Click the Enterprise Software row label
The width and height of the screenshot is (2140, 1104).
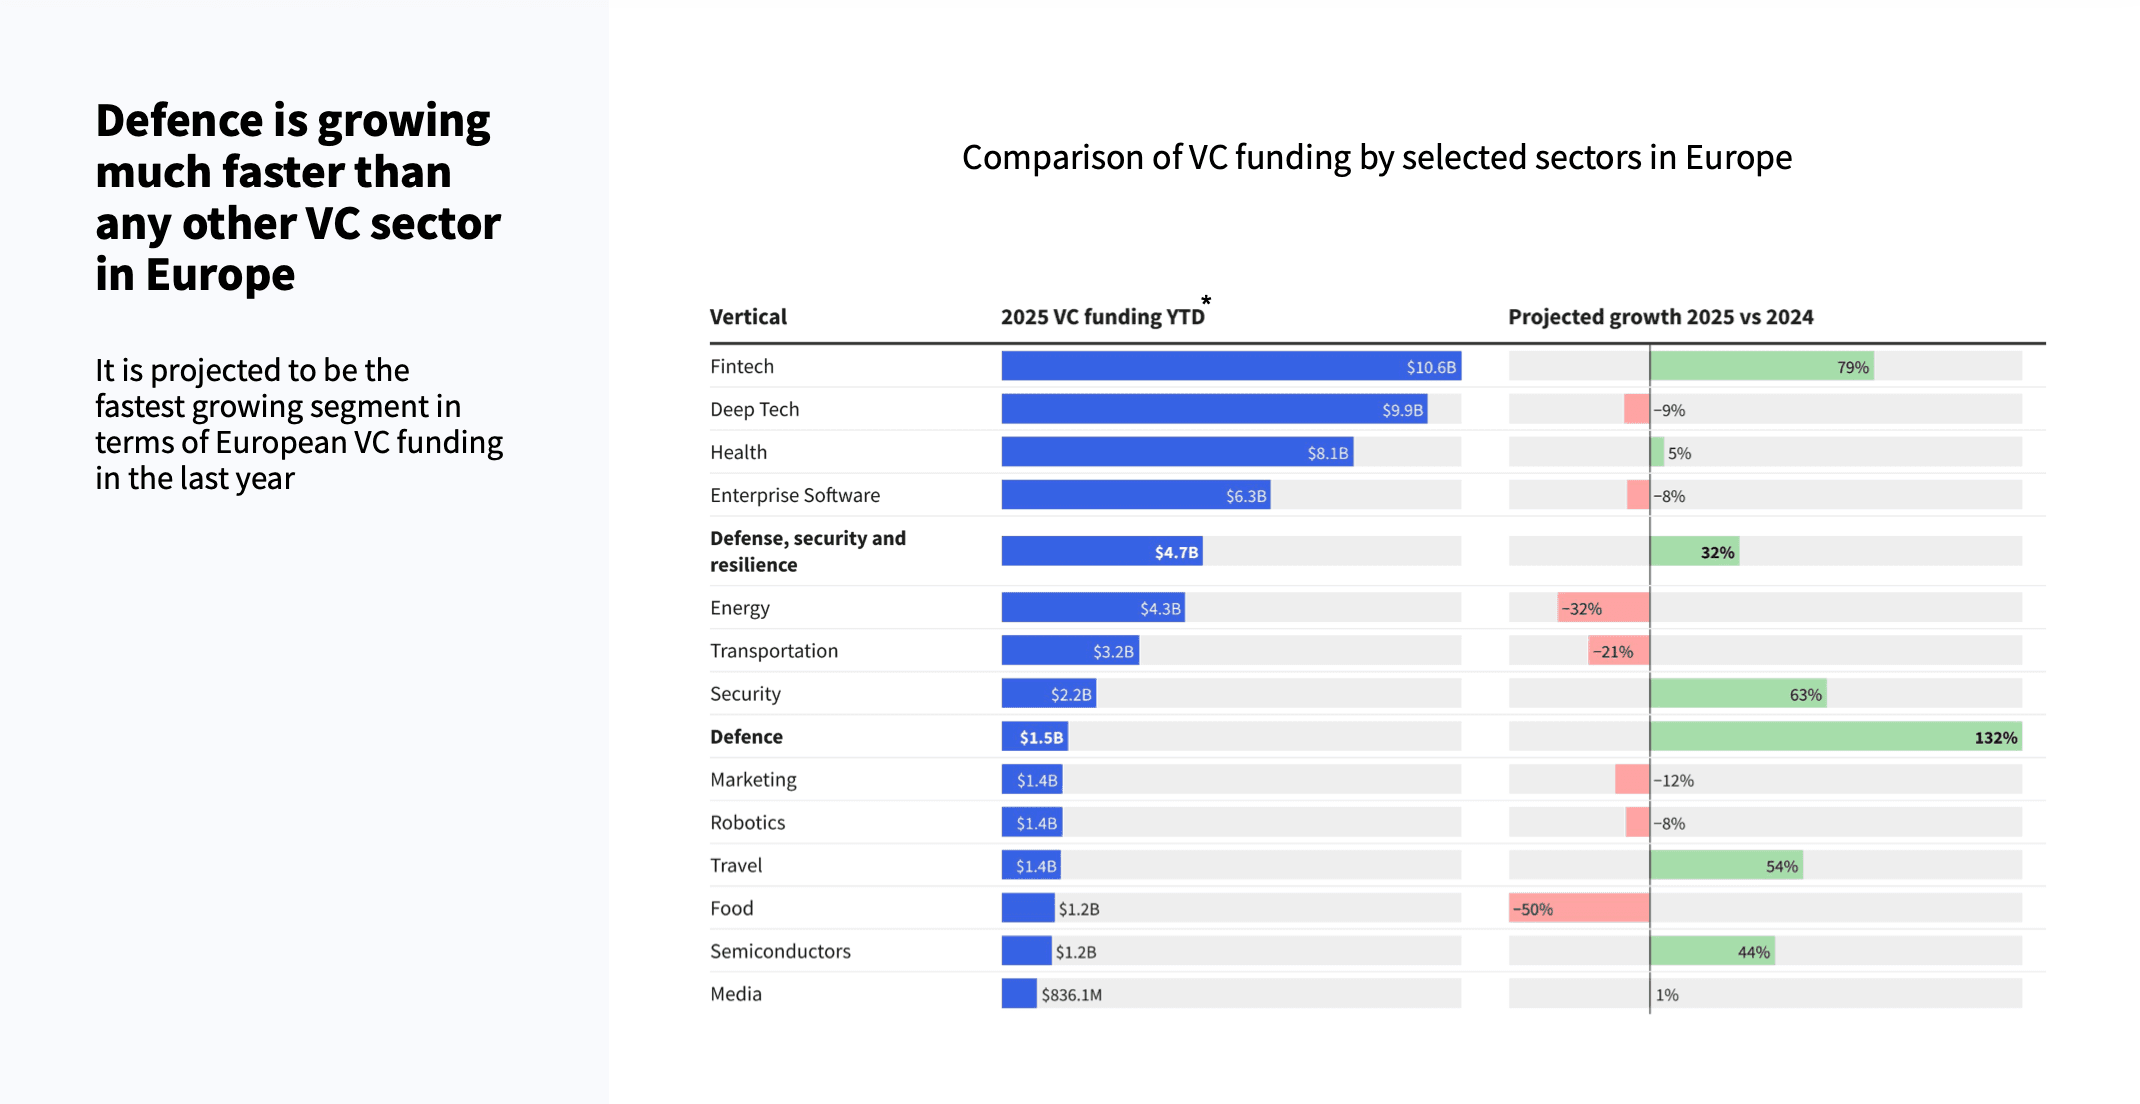click(795, 495)
